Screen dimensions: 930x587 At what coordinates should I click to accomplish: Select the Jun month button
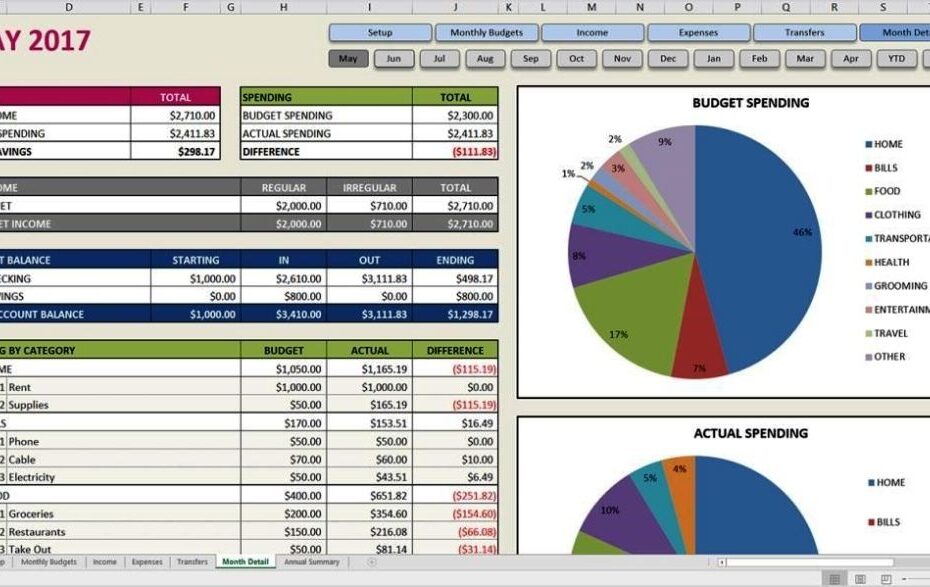point(394,59)
